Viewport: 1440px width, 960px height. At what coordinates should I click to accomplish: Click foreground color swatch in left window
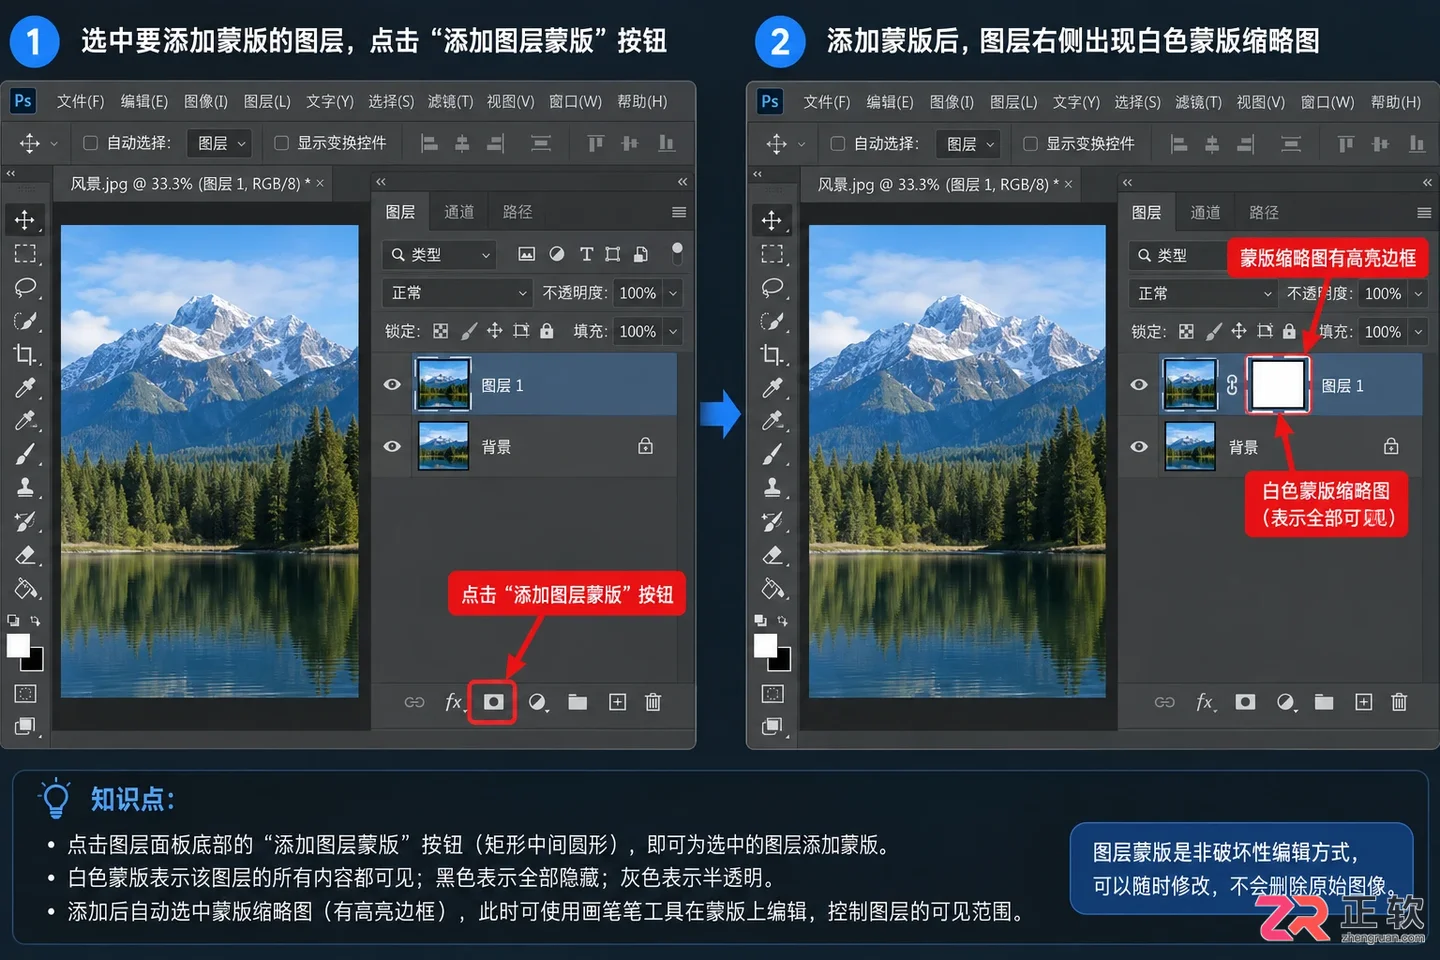click(x=18, y=646)
